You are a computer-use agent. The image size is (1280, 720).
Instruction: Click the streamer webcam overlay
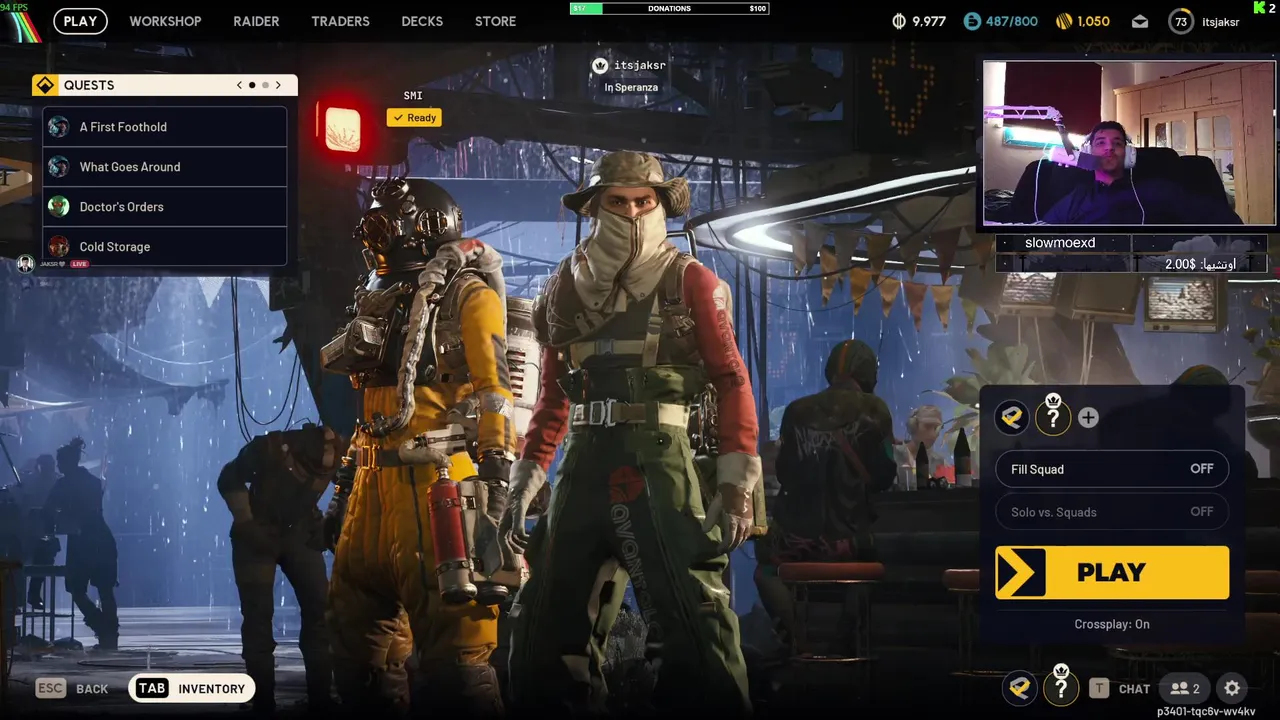(x=1130, y=144)
